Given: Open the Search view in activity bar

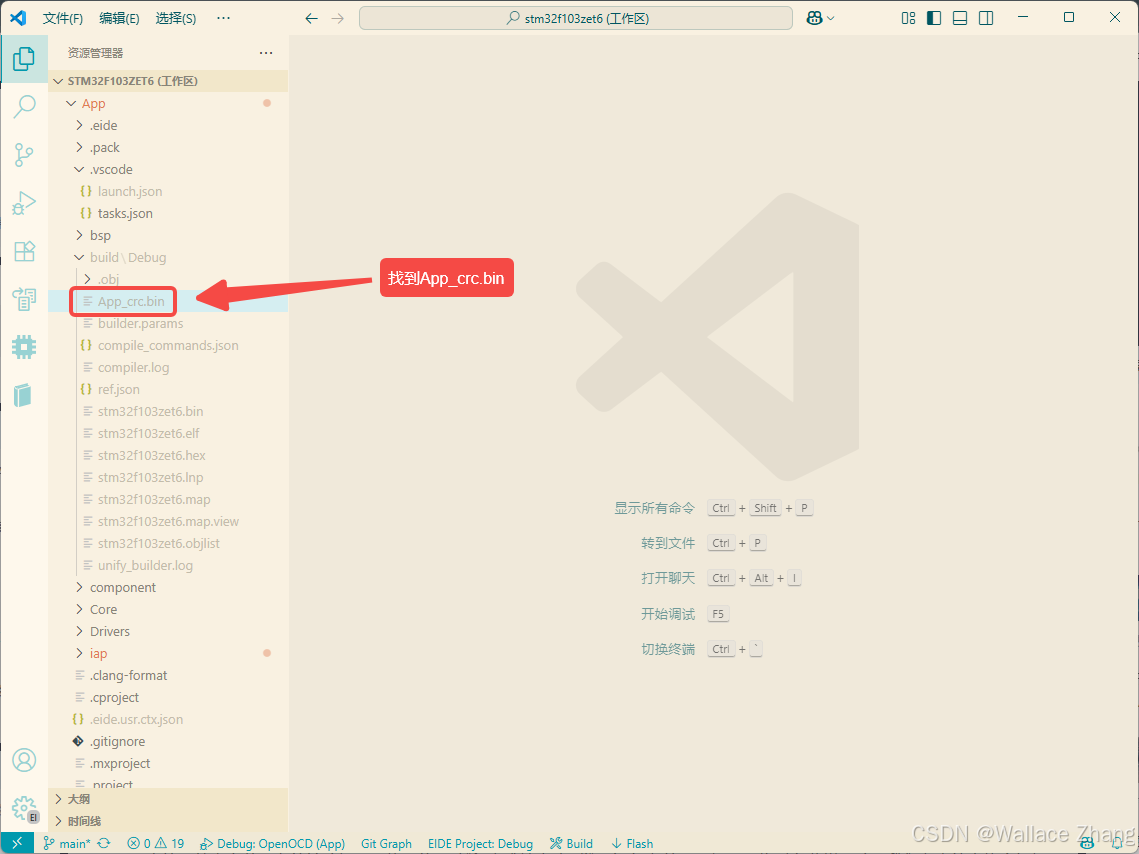Looking at the screenshot, I should point(24,107).
